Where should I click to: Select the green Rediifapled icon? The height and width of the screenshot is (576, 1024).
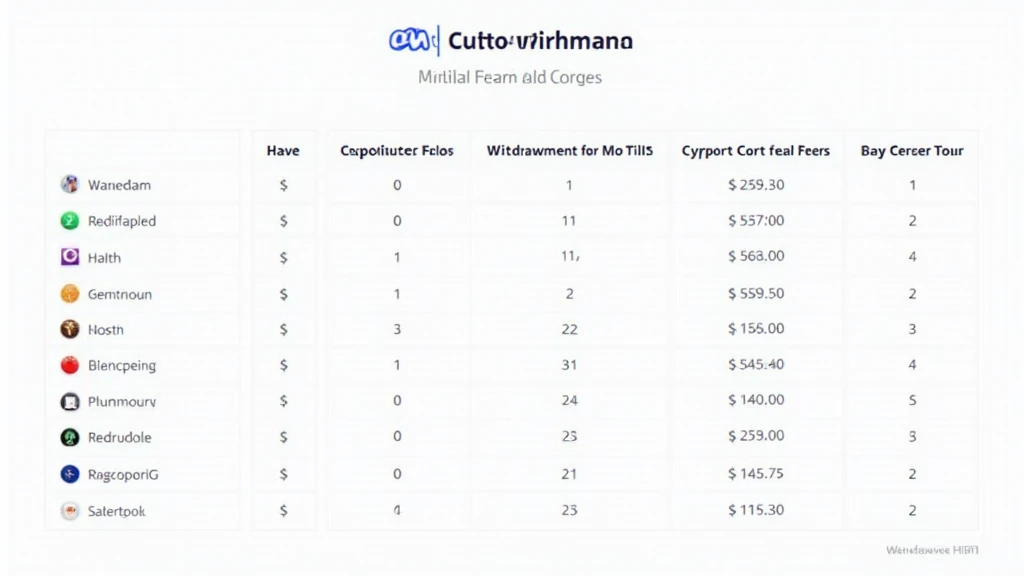coord(70,221)
